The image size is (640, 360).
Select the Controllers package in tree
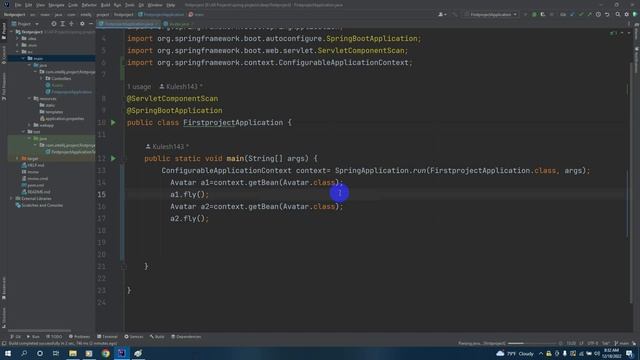pos(58,78)
